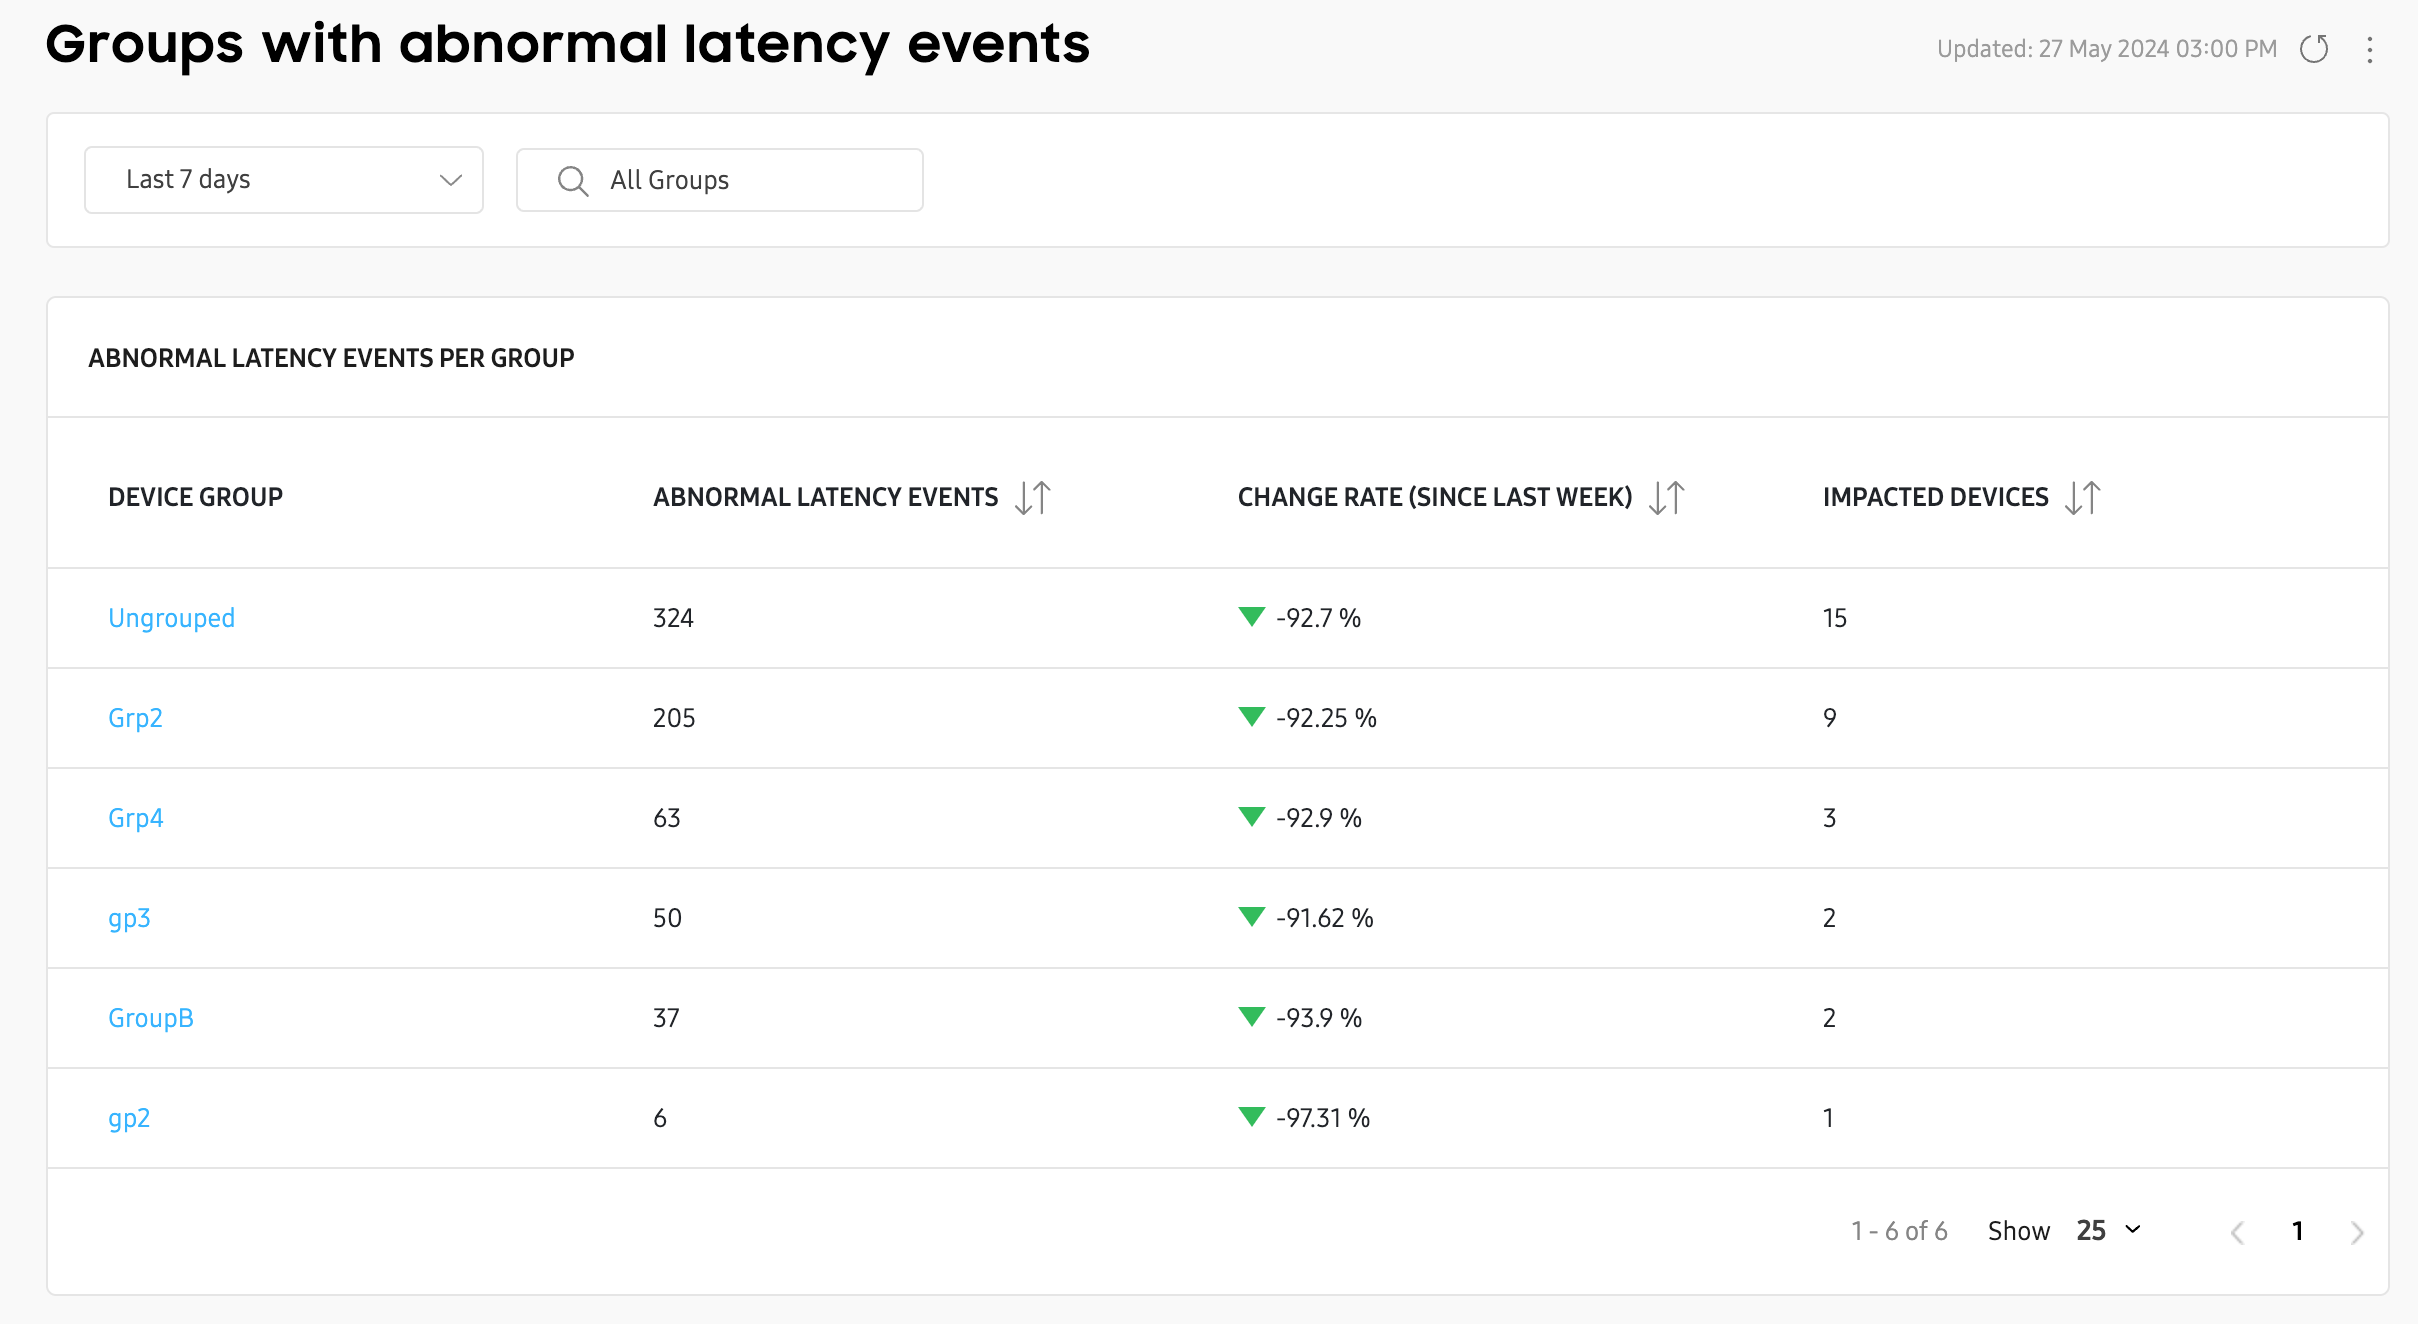Change rows shown from 25
Screen dimensions: 2418x1324
pyautogui.click(x=2109, y=1230)
